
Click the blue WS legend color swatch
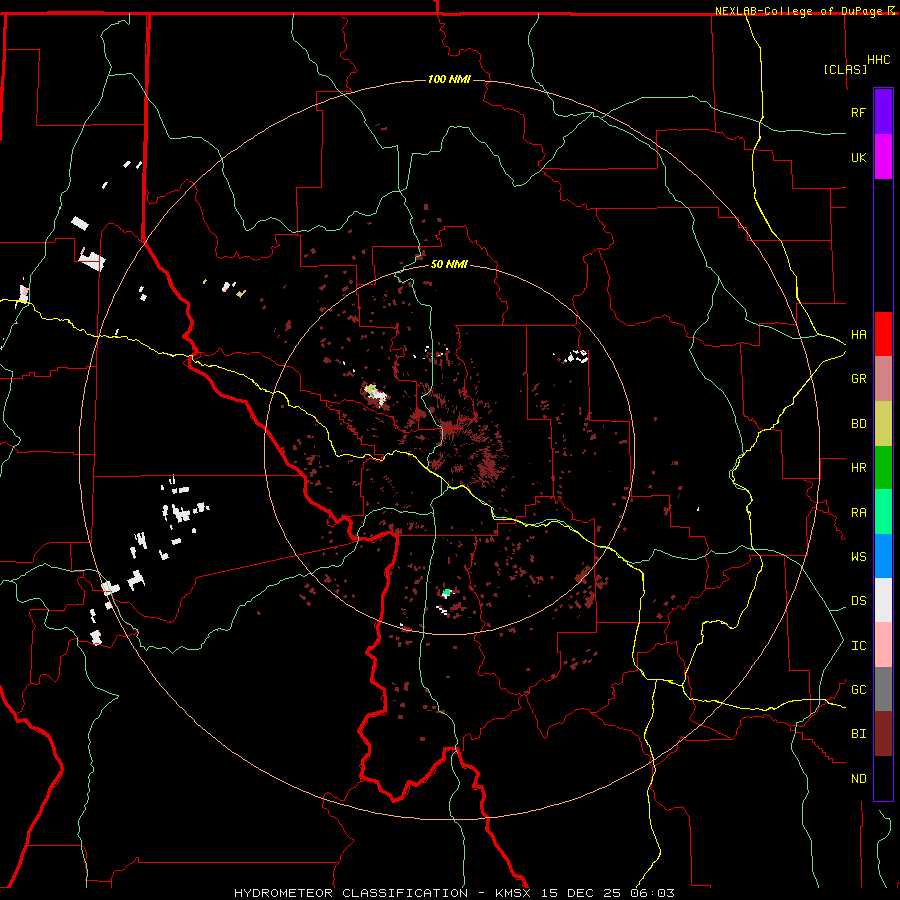pos(883,556)
